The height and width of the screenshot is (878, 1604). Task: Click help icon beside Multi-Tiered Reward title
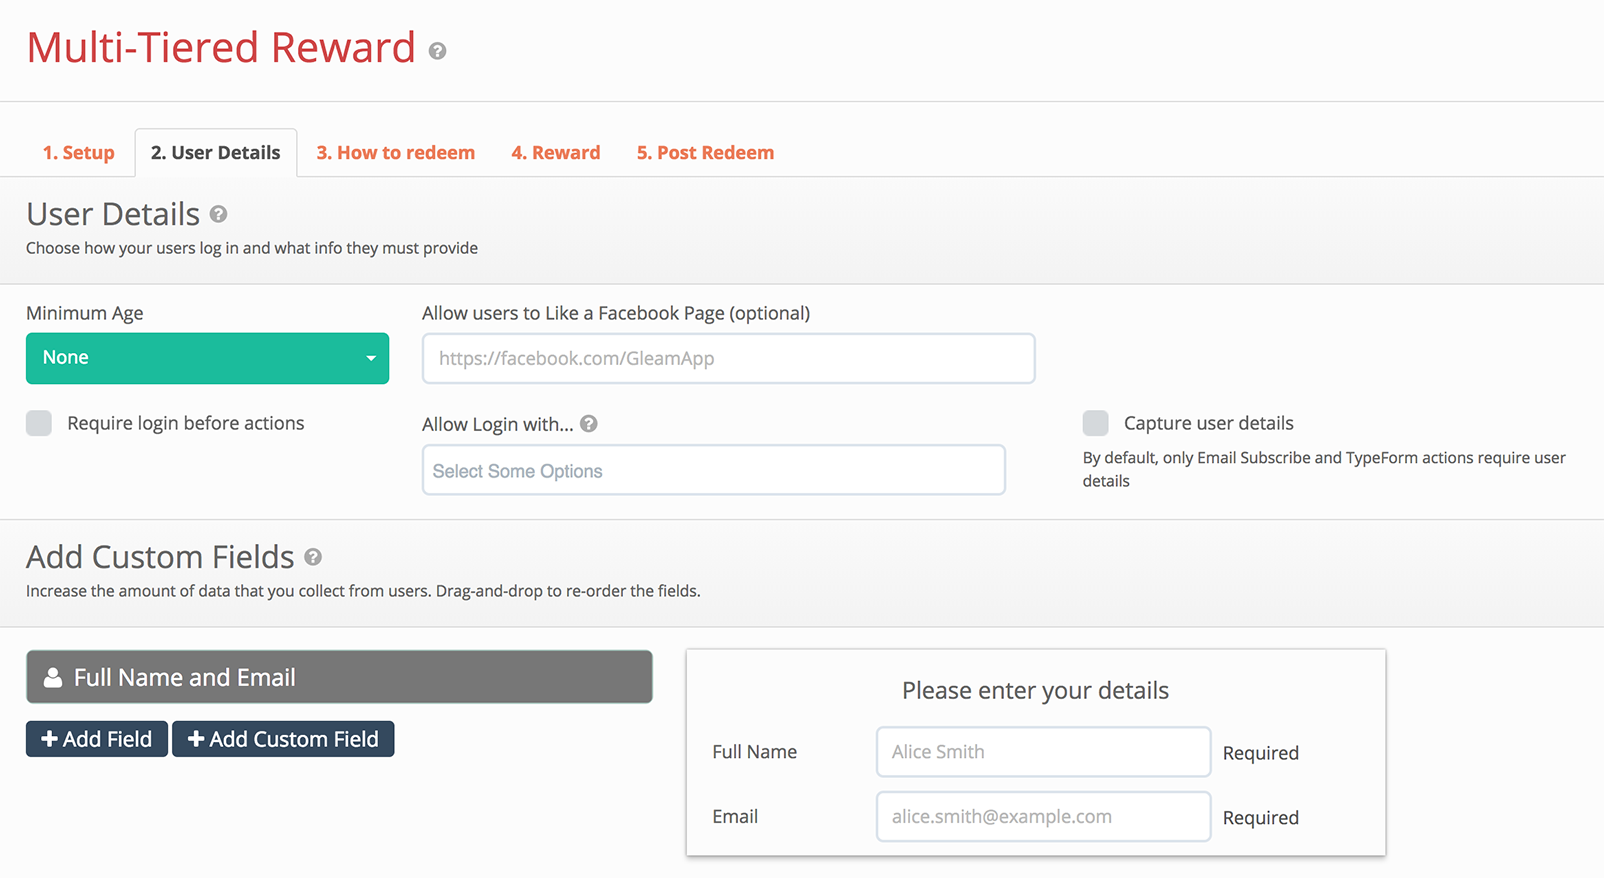pos(437,51)
